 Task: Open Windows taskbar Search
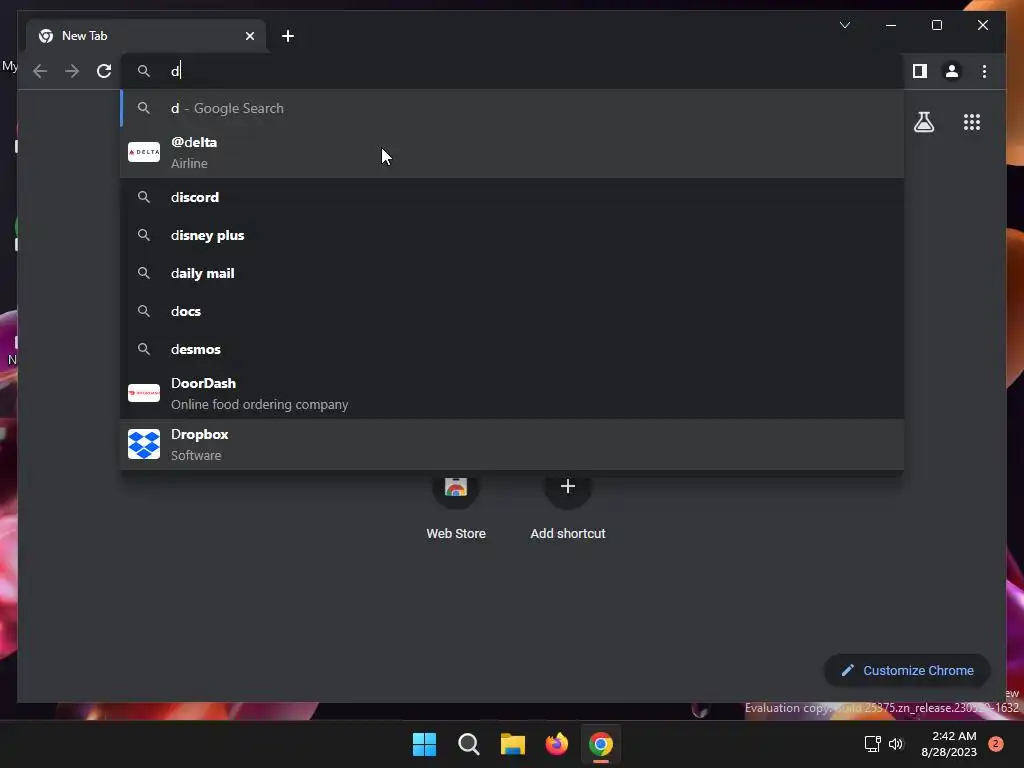coord(468,744)
